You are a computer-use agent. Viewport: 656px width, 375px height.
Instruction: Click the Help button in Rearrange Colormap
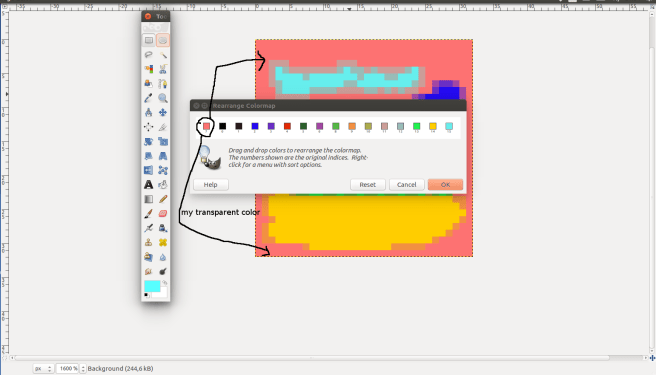(211, 185)
